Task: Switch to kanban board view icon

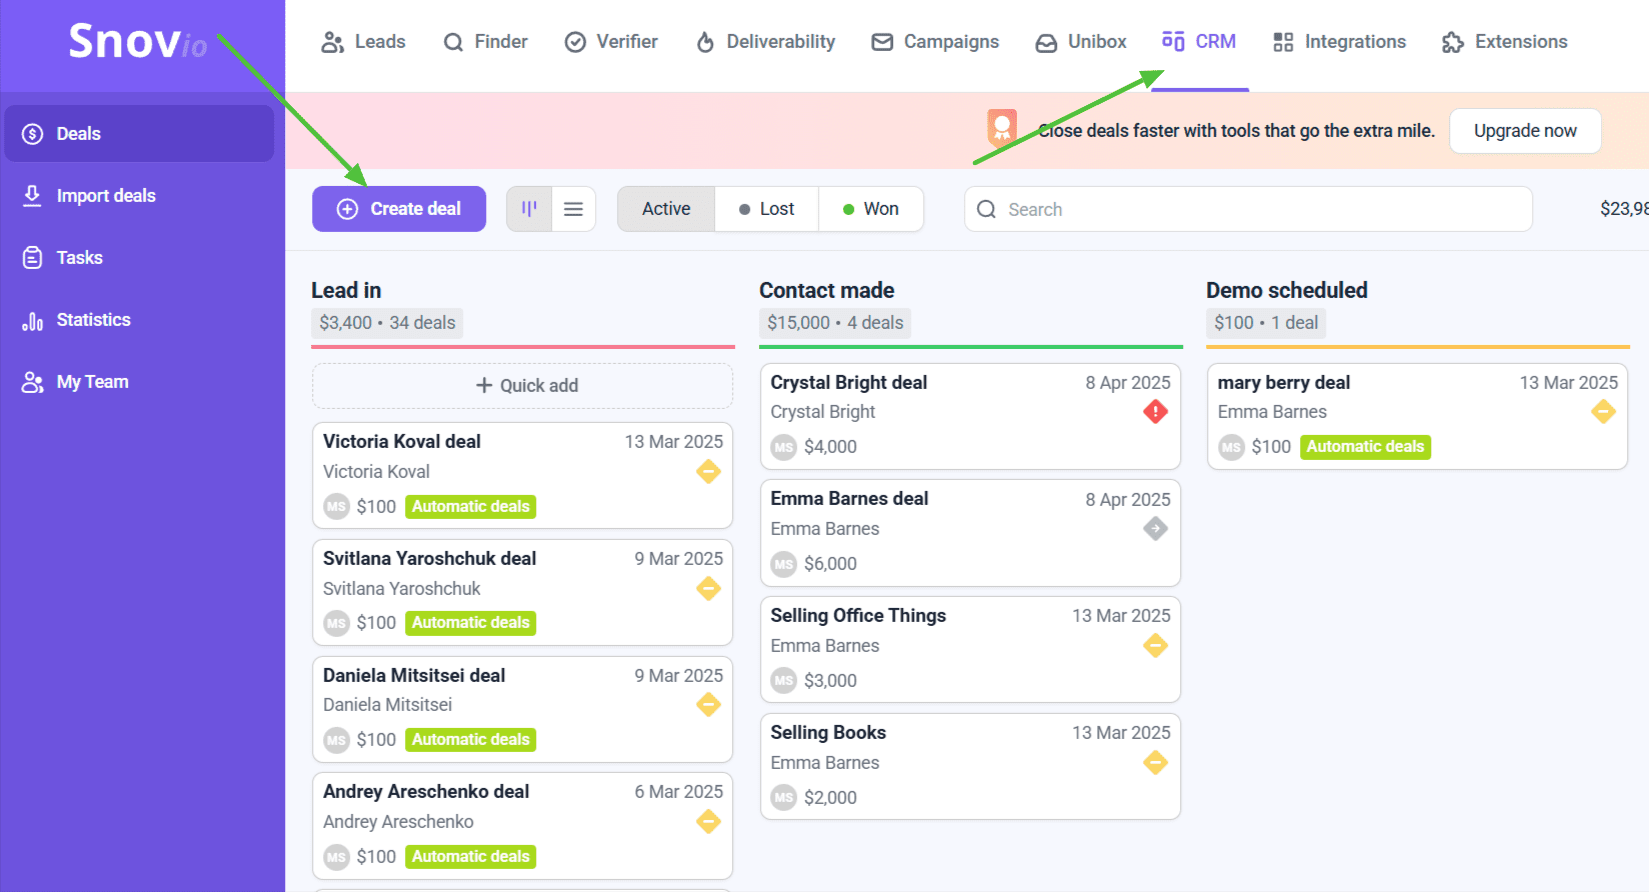Action: (x=529, y=209)
